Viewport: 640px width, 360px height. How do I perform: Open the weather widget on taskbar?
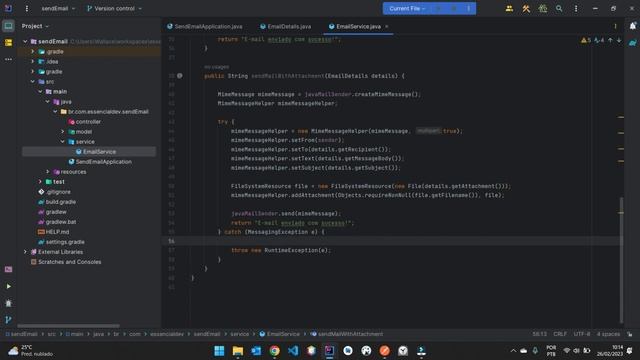30,351
